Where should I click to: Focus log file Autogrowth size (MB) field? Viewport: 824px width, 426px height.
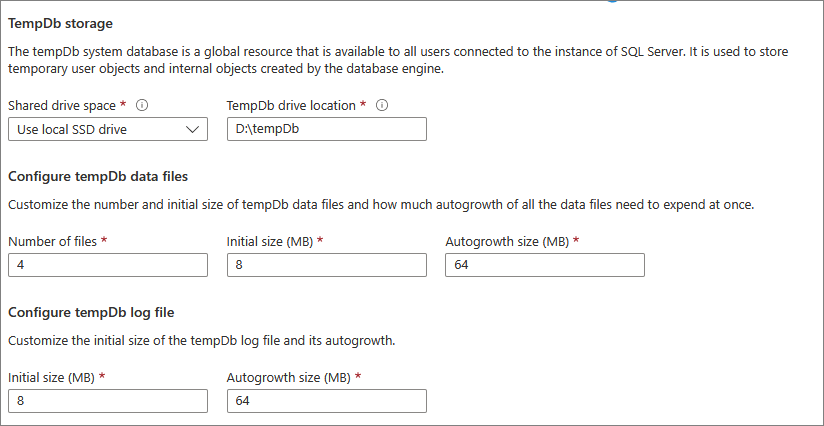(x=327, y=401)
